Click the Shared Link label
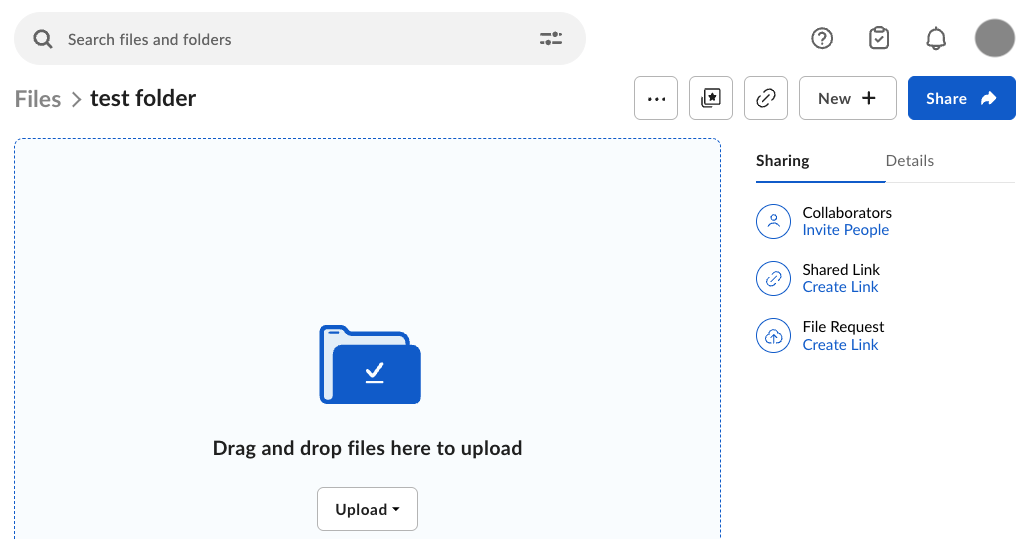Screen dimensions: 1024x539 (x=840, y=270)
